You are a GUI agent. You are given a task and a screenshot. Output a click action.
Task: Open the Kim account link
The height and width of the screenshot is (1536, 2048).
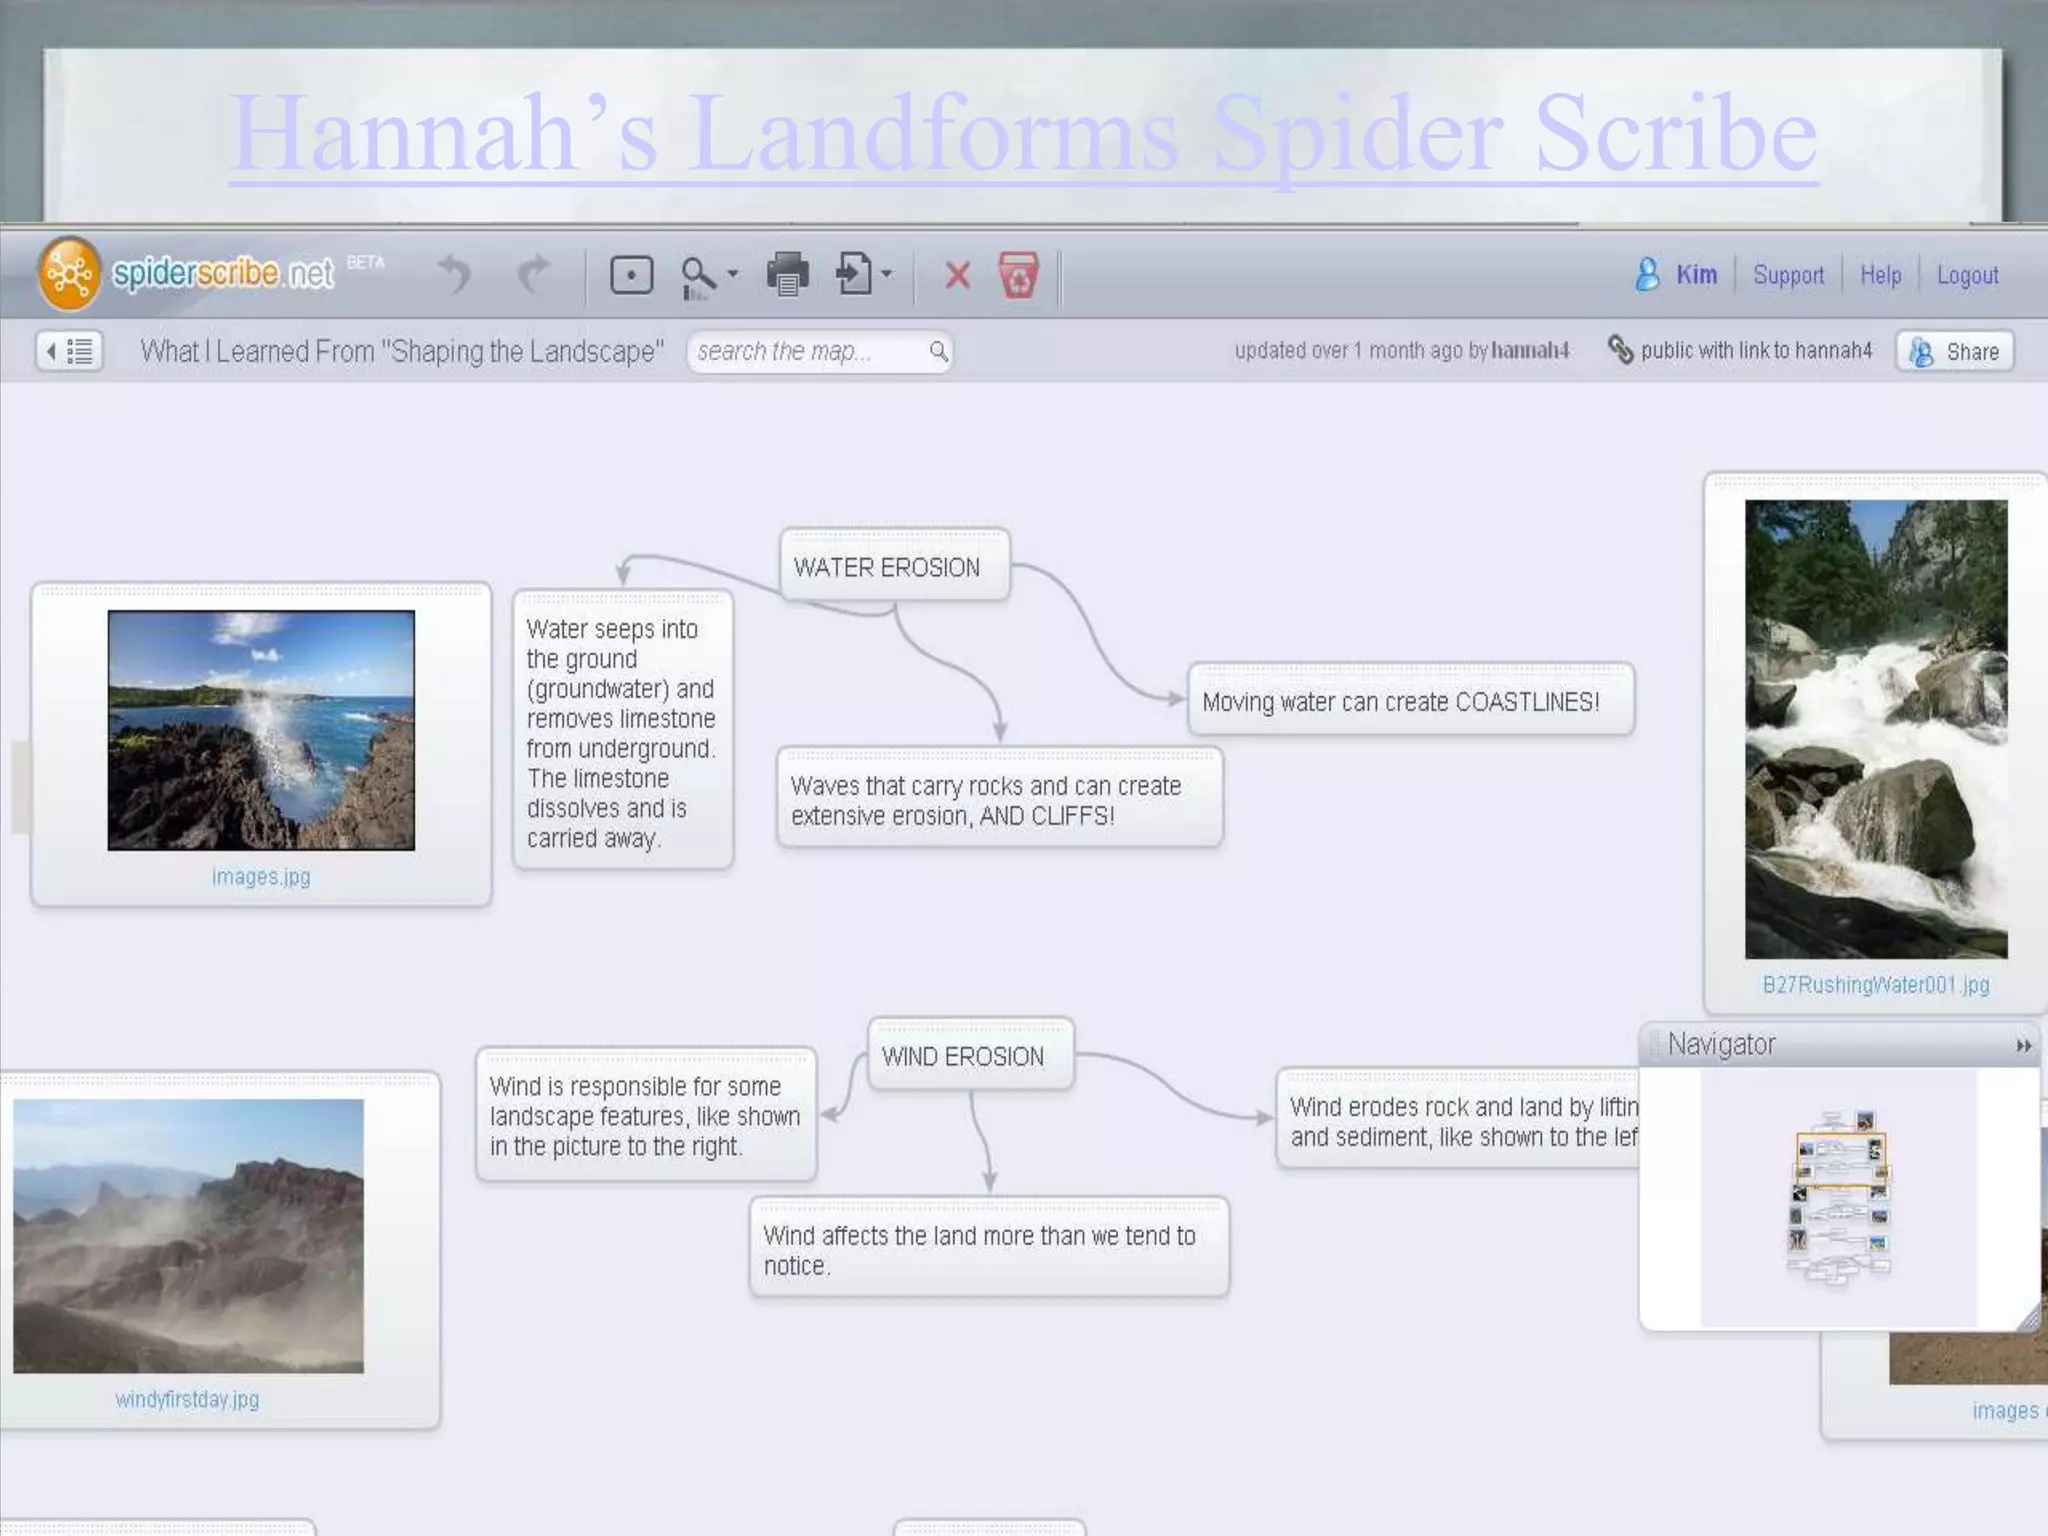click(1696, 275)
